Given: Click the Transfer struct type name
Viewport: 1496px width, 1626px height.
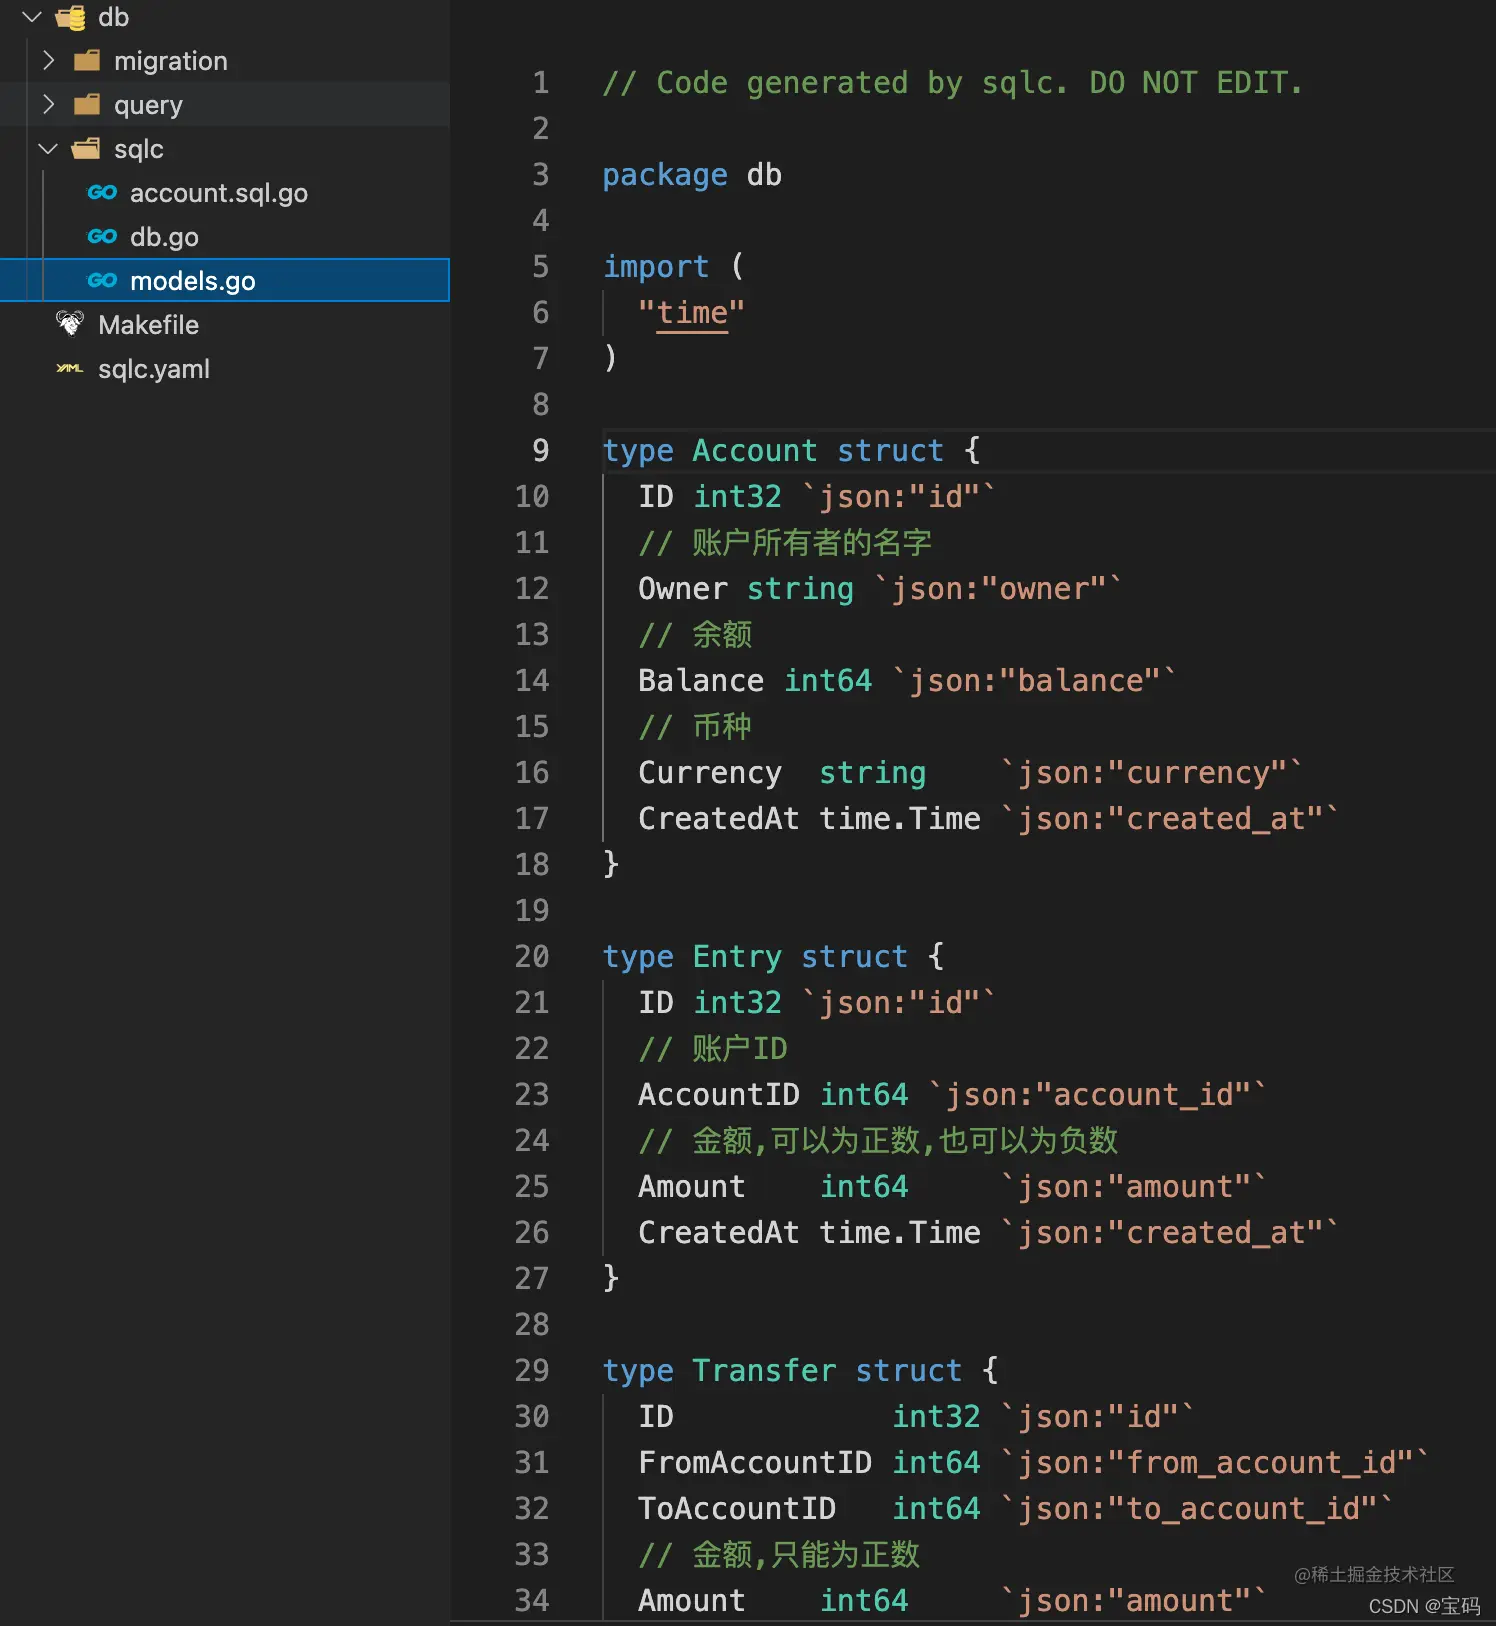Looking at the screenshot, I should point(764,1371).
